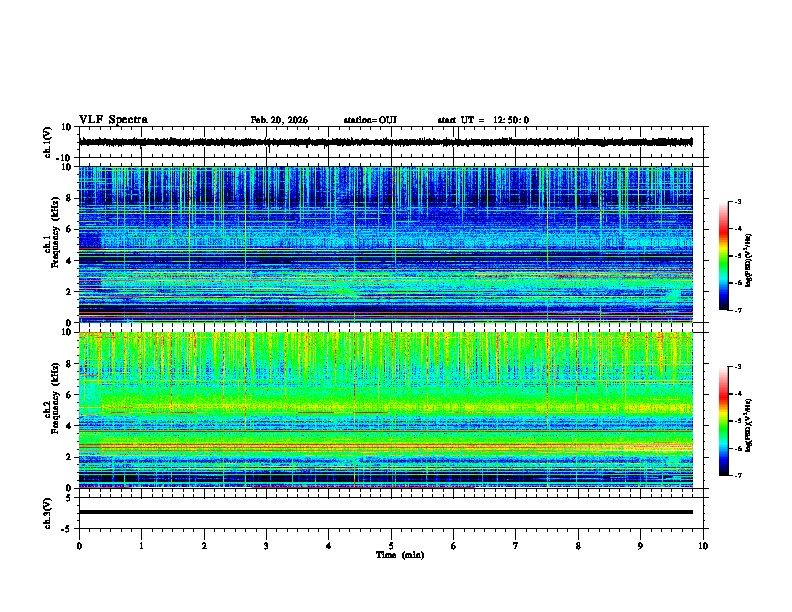Image resolution: width=792 pixels, height=612 pixels.
Task: Click the "6" kHz tick of ch.2 spectrogram
Action: (70, 395)
